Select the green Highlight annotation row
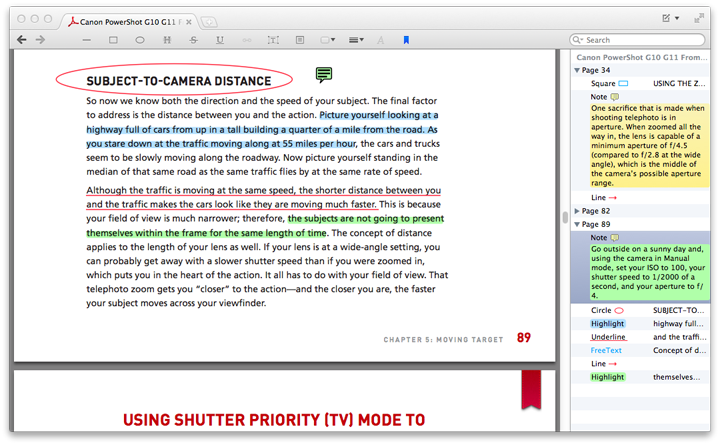720x445 pixels. point(641,377)
